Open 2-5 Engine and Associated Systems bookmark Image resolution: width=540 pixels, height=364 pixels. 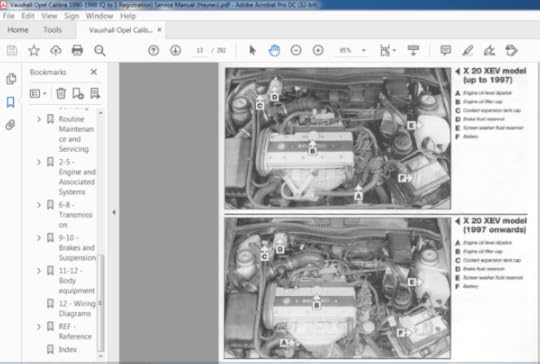point(77,177)
